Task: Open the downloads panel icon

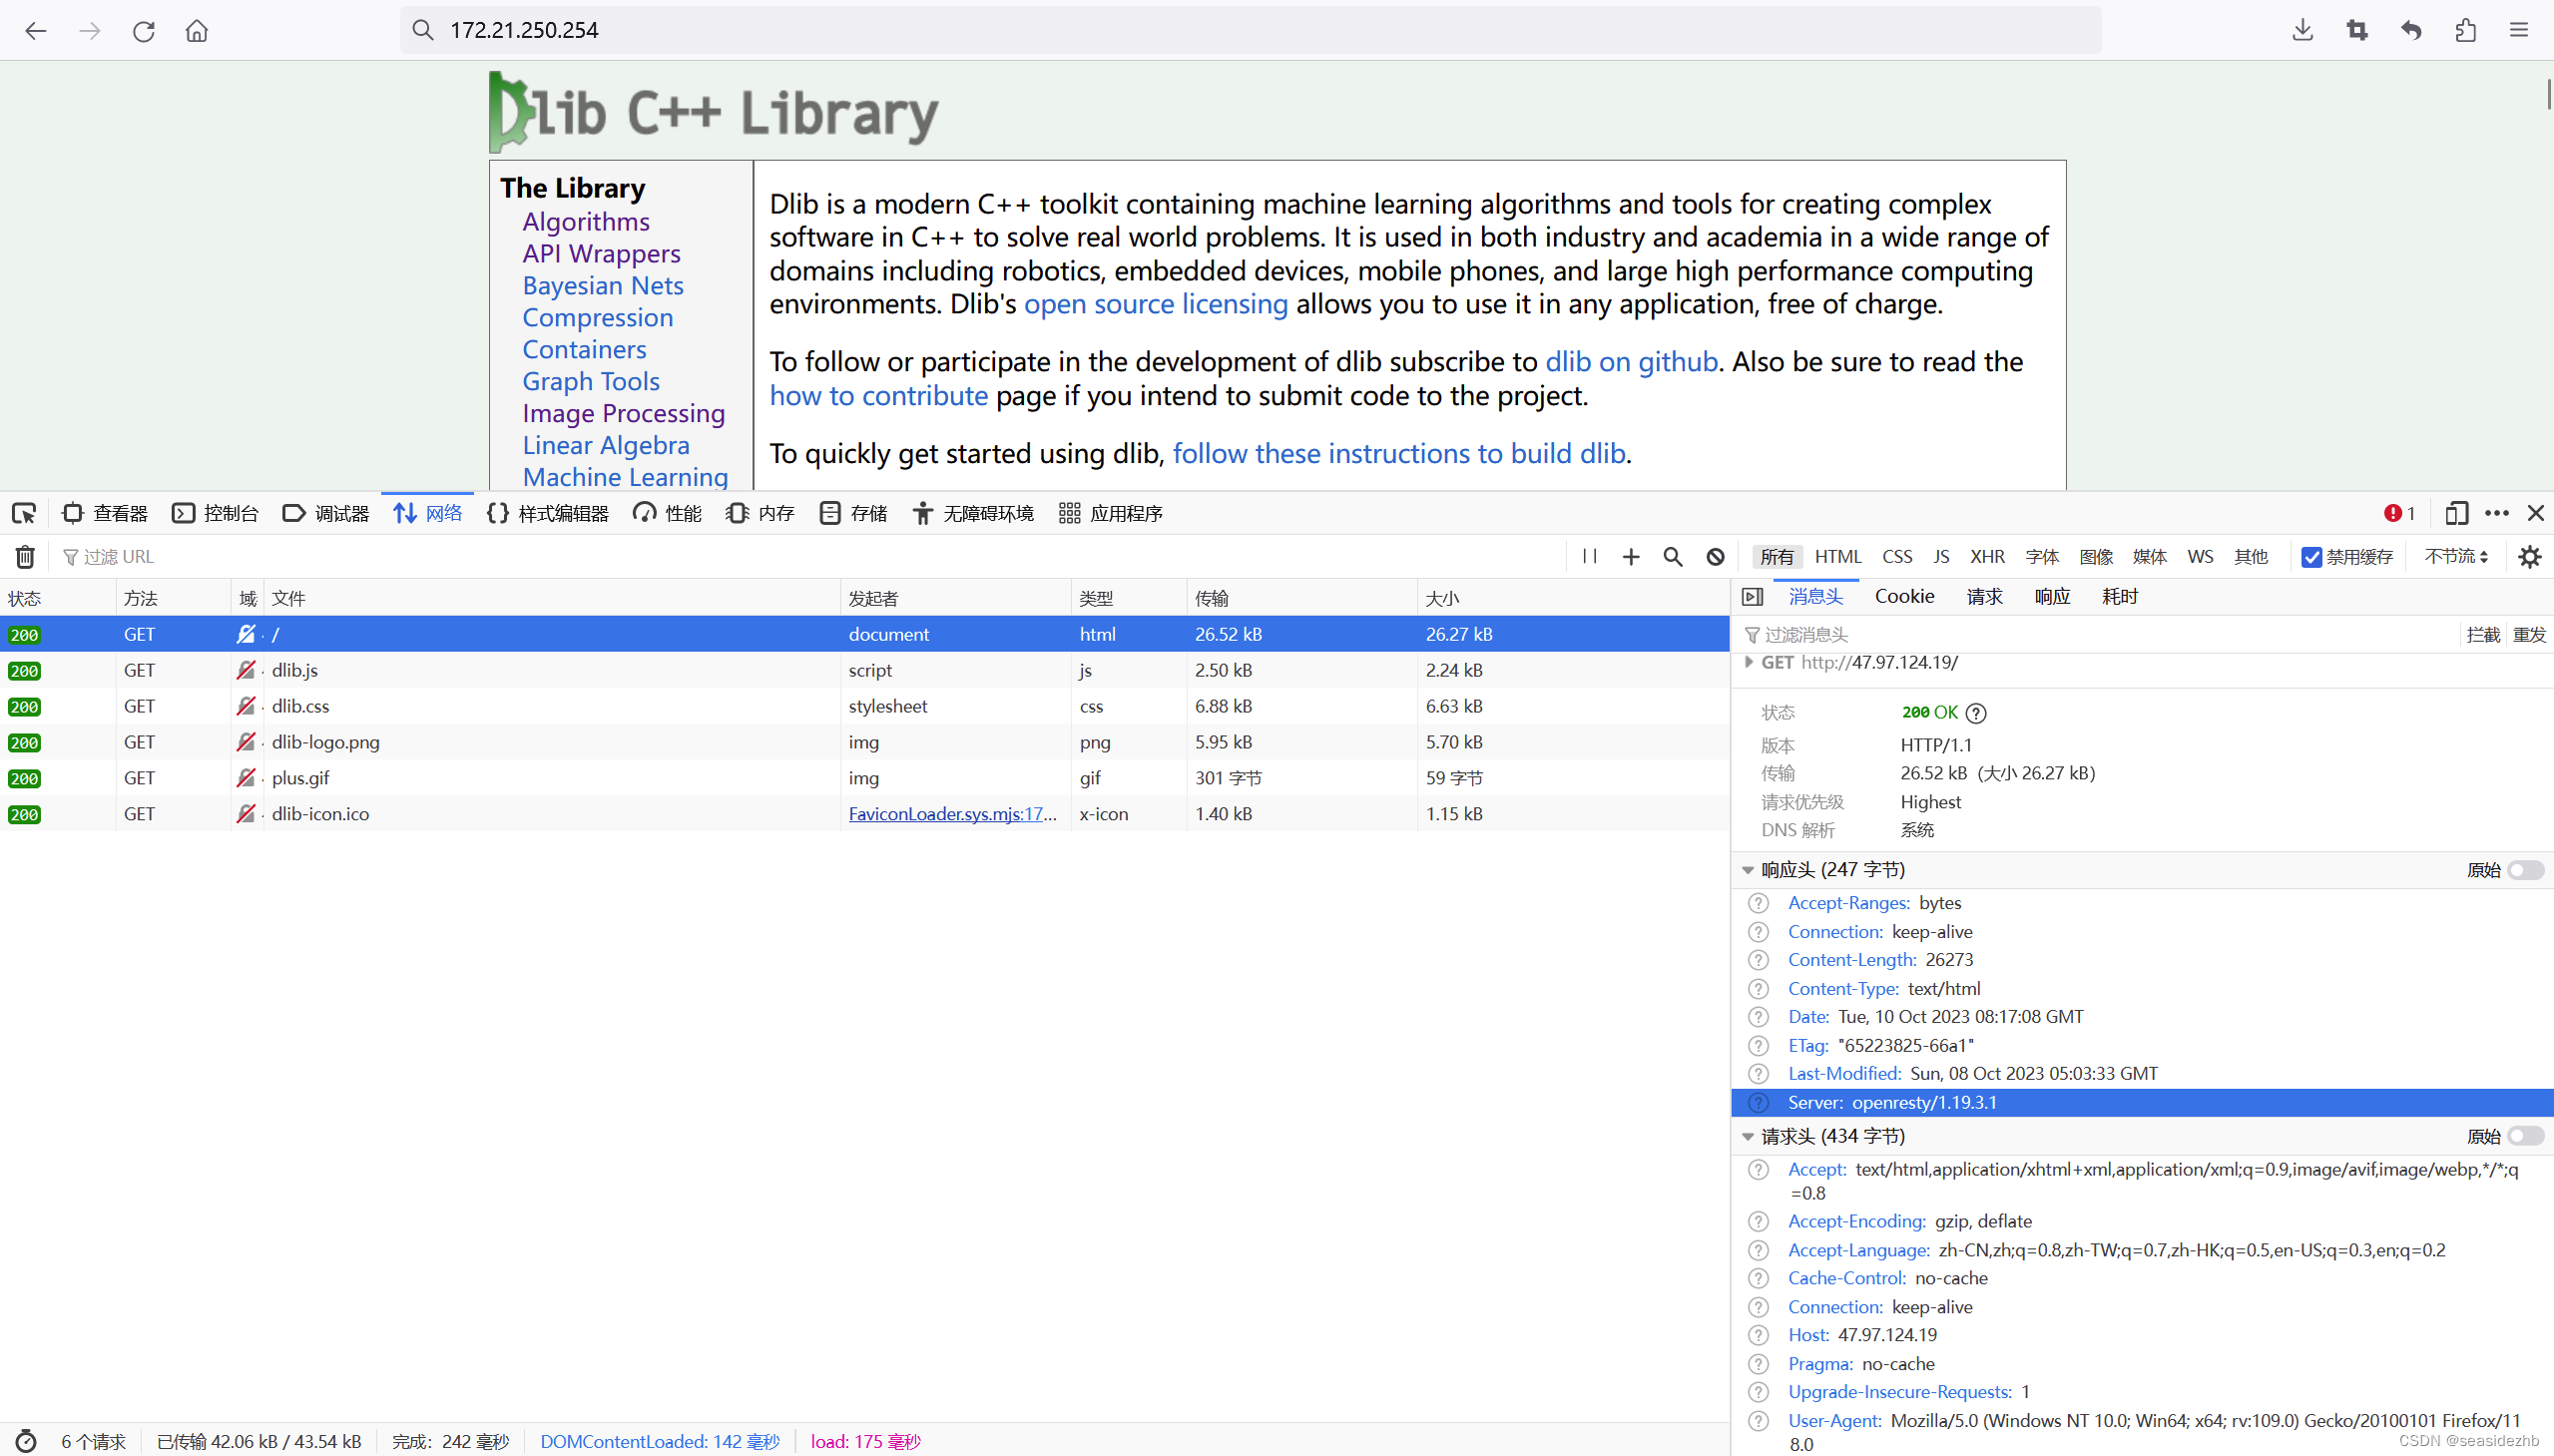Action: (x=2302, y=30)
